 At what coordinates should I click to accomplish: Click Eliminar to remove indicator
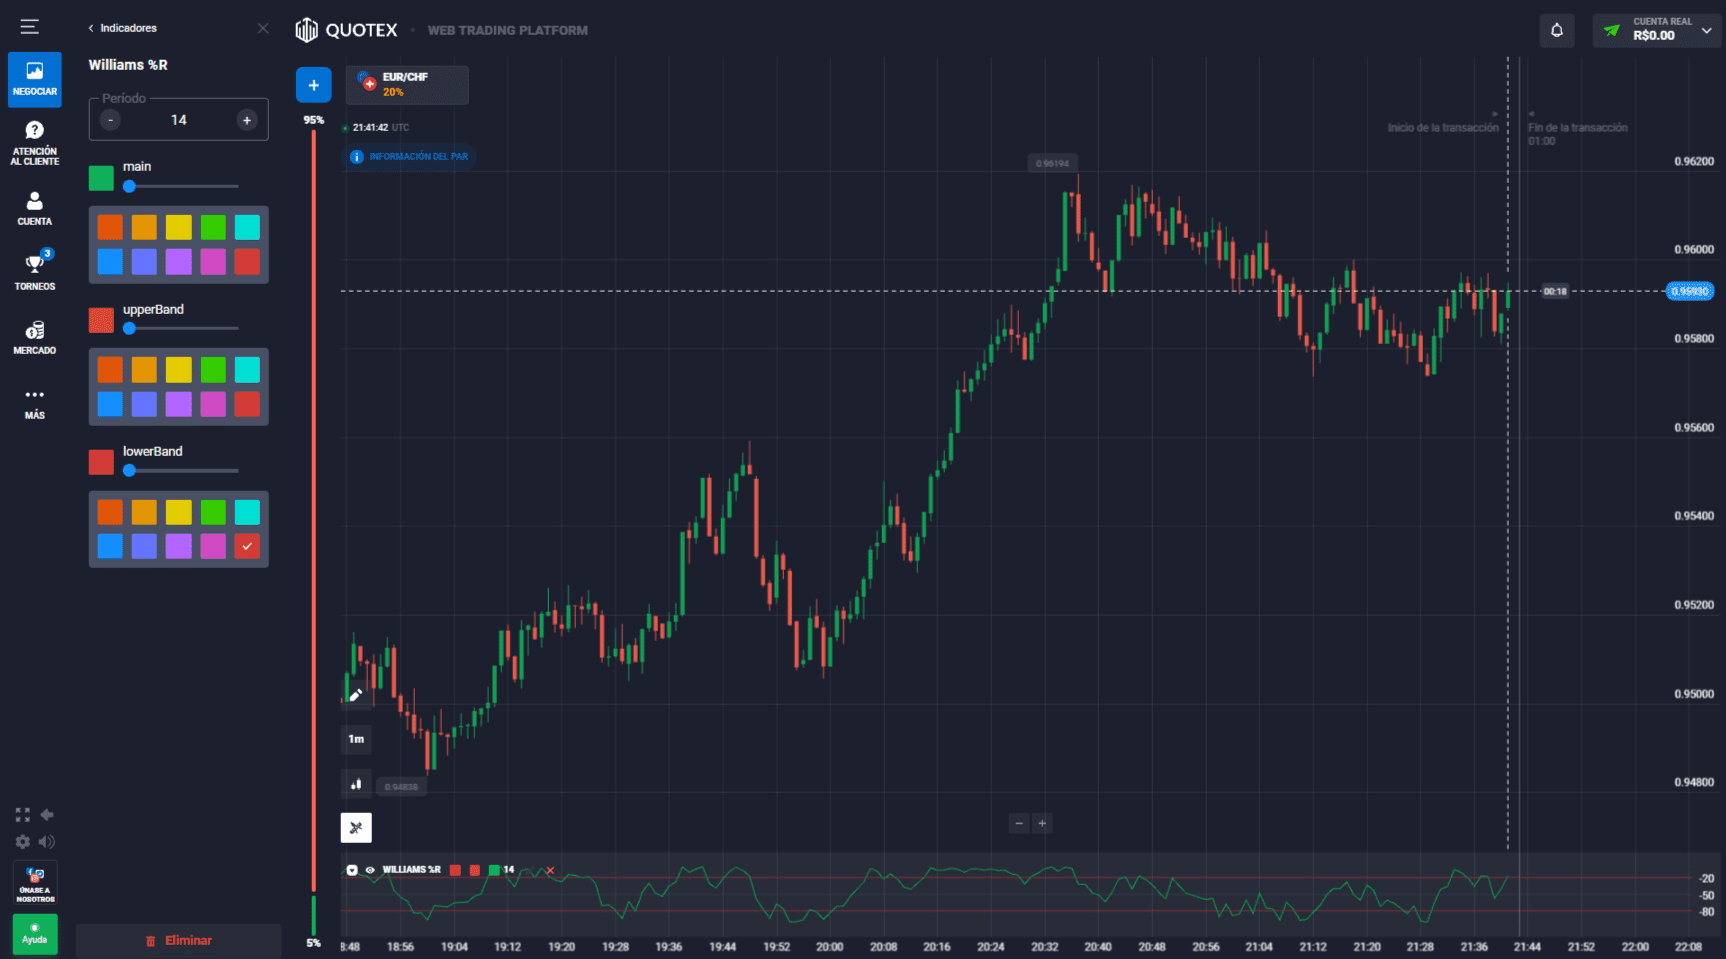click(x=179, y=941)
